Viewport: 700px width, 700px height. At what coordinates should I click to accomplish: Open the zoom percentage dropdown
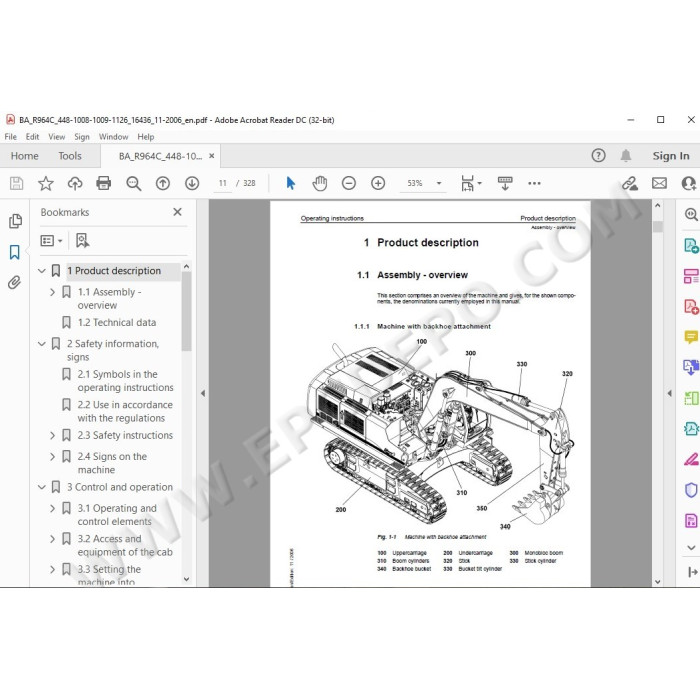(439, 183)
